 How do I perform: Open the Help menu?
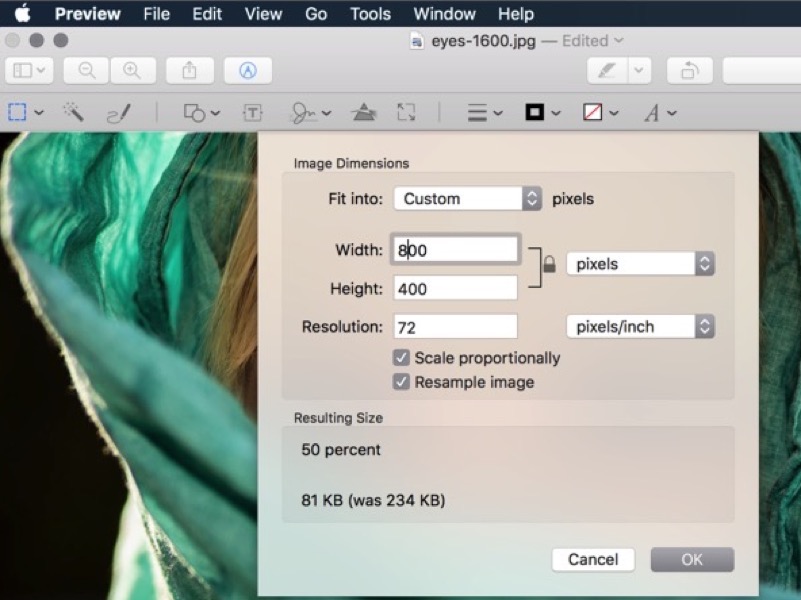(516, 14)
